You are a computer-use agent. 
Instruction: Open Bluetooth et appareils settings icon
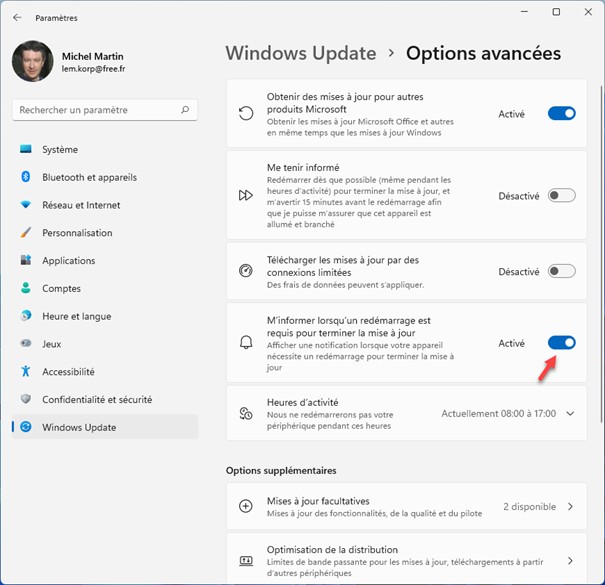point(26,177)
